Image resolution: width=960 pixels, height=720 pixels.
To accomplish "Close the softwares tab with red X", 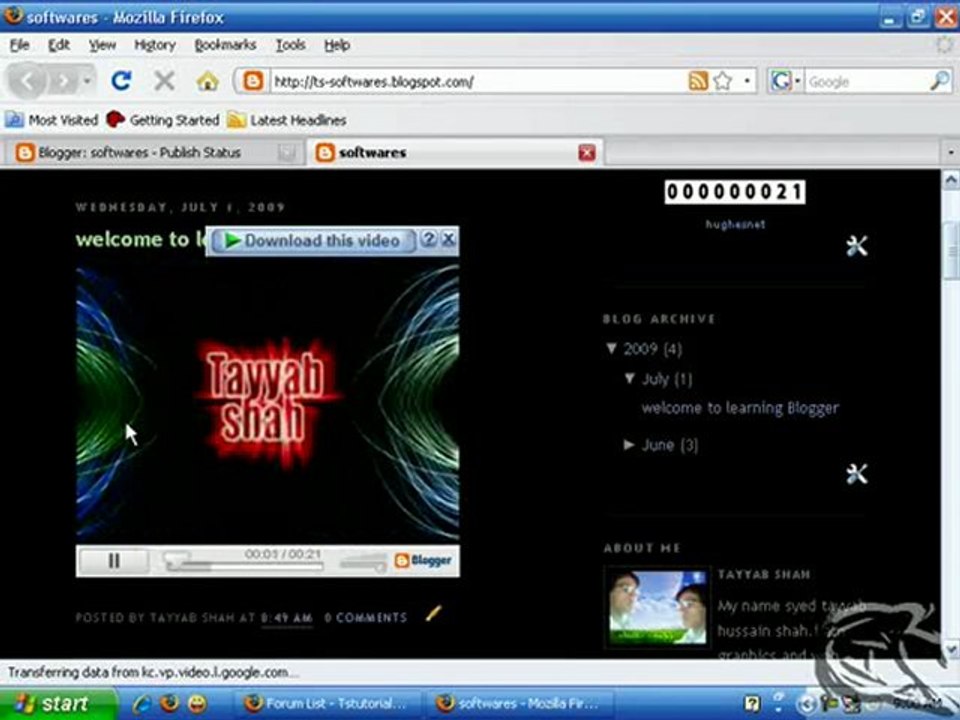I will click(587, 152).
